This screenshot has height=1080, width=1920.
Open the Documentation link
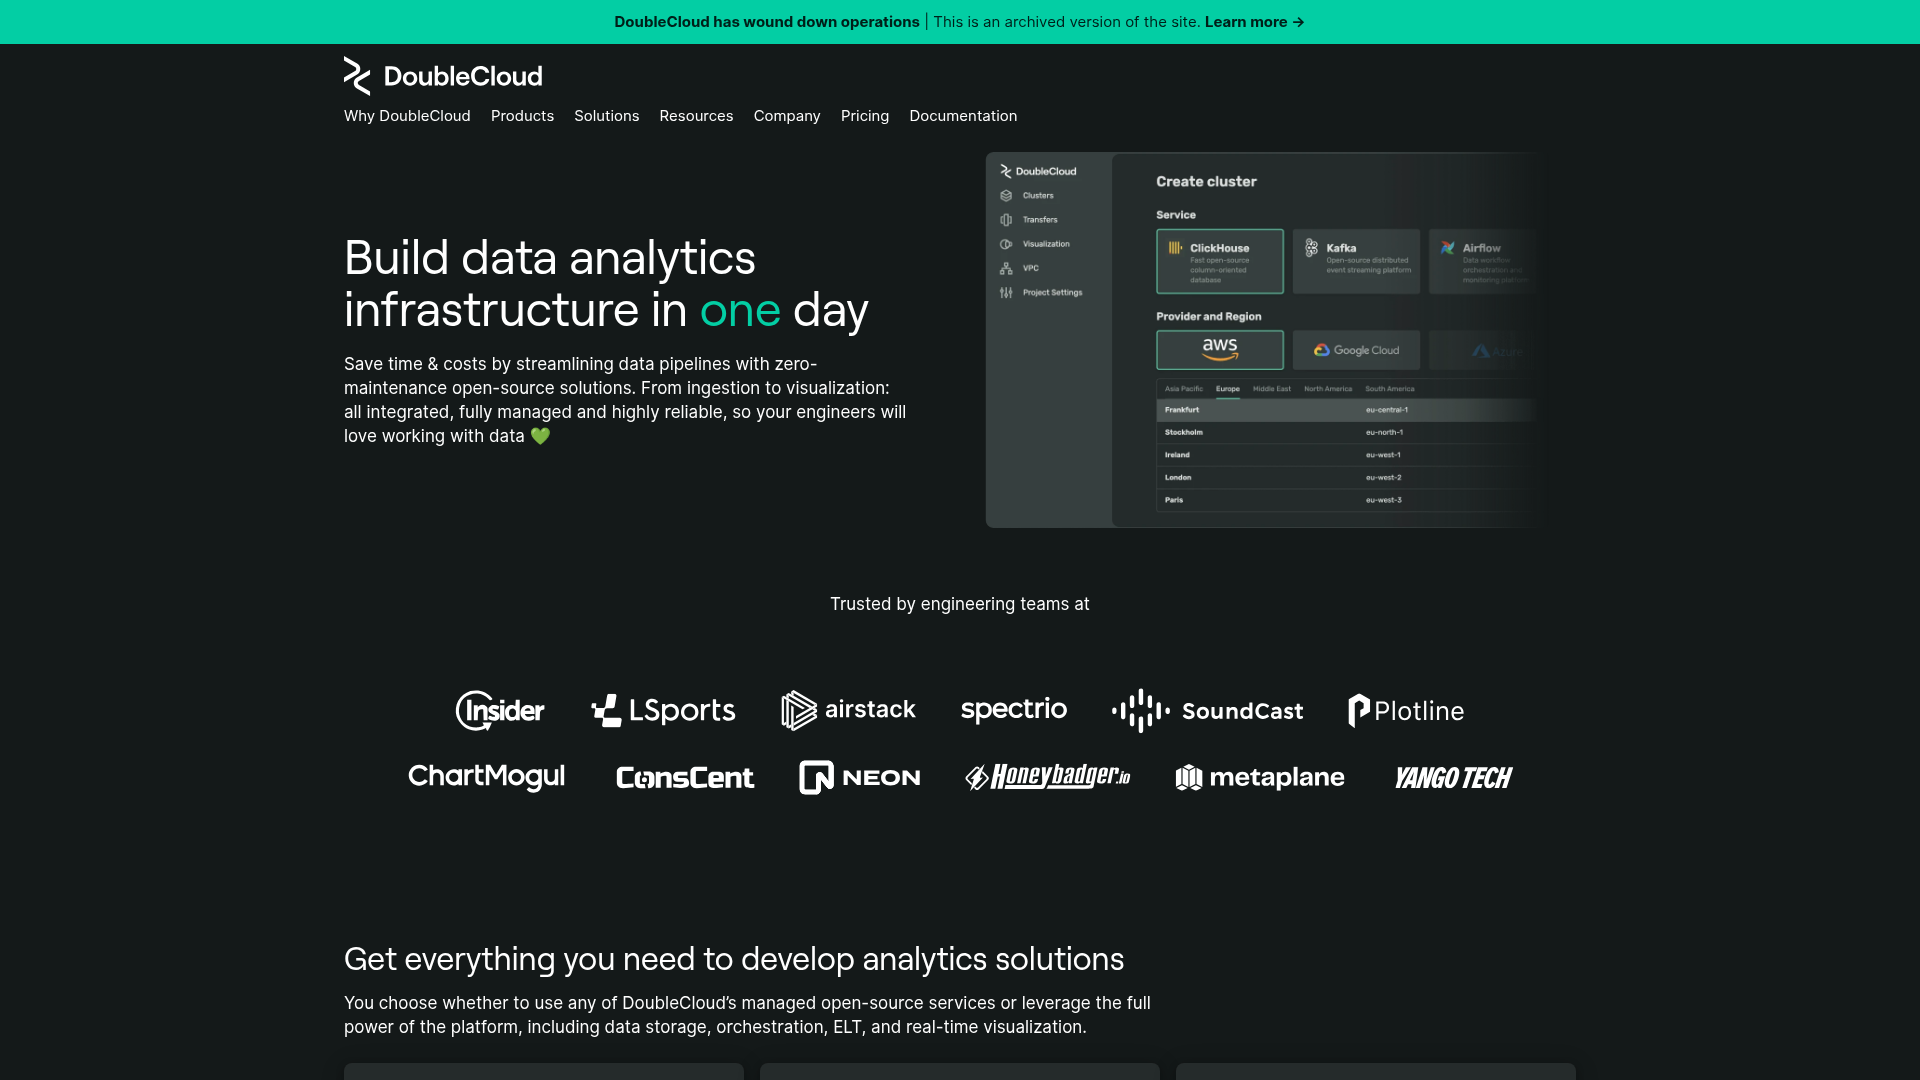963,116
